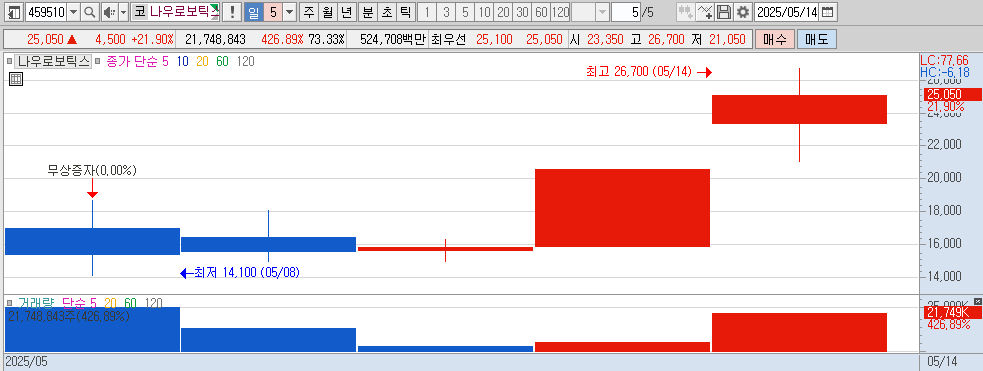Toggle the small square before 나우로보틱스 legend
Viewport: 983px width, 371px height.
click(x=9, y=61)
